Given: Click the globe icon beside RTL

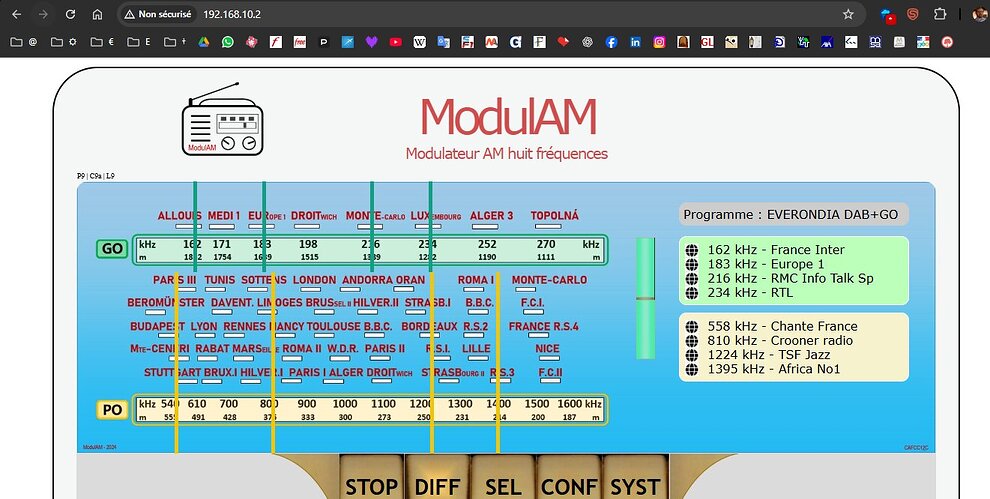Looking at the screenshot, I should 691,294.
